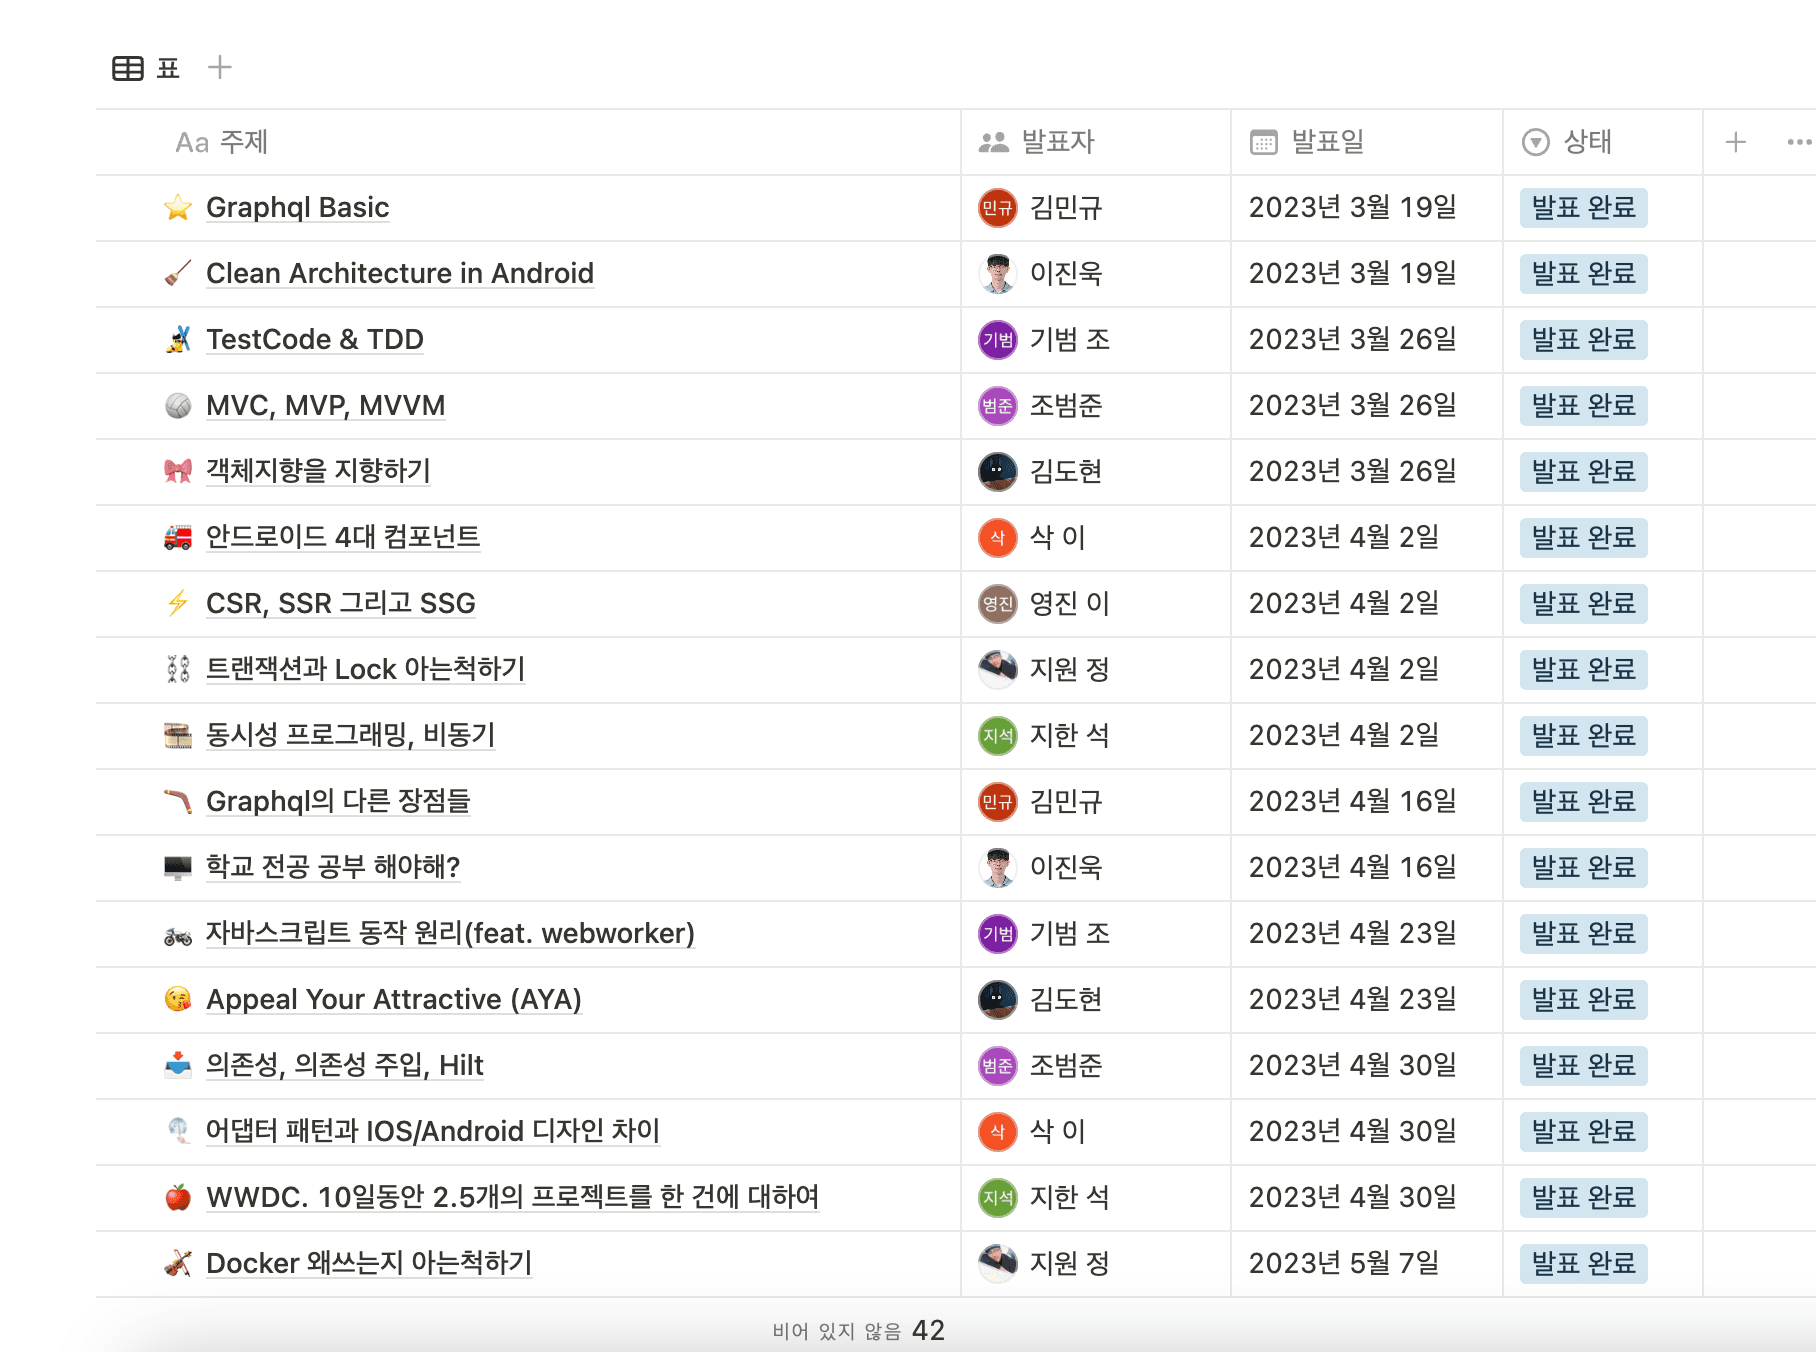Click the fire truck icon of 안드로이드 4대 컴포넌트
This screenshot has width=1816, height=1352.
(178, 537)
